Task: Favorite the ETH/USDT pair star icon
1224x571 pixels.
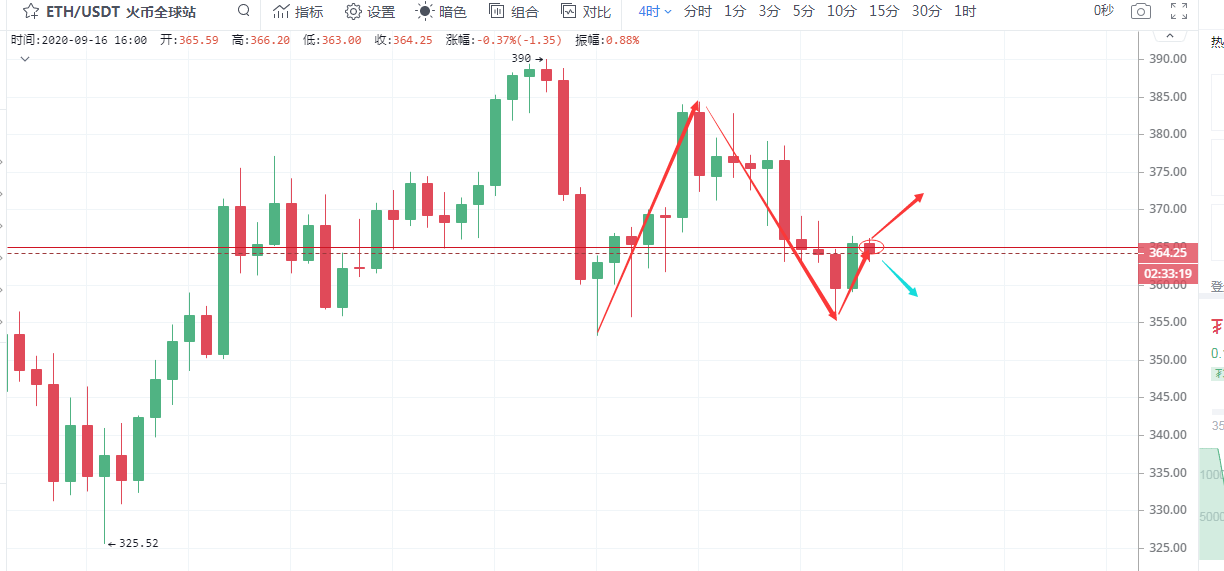Action: coord(31,12)
